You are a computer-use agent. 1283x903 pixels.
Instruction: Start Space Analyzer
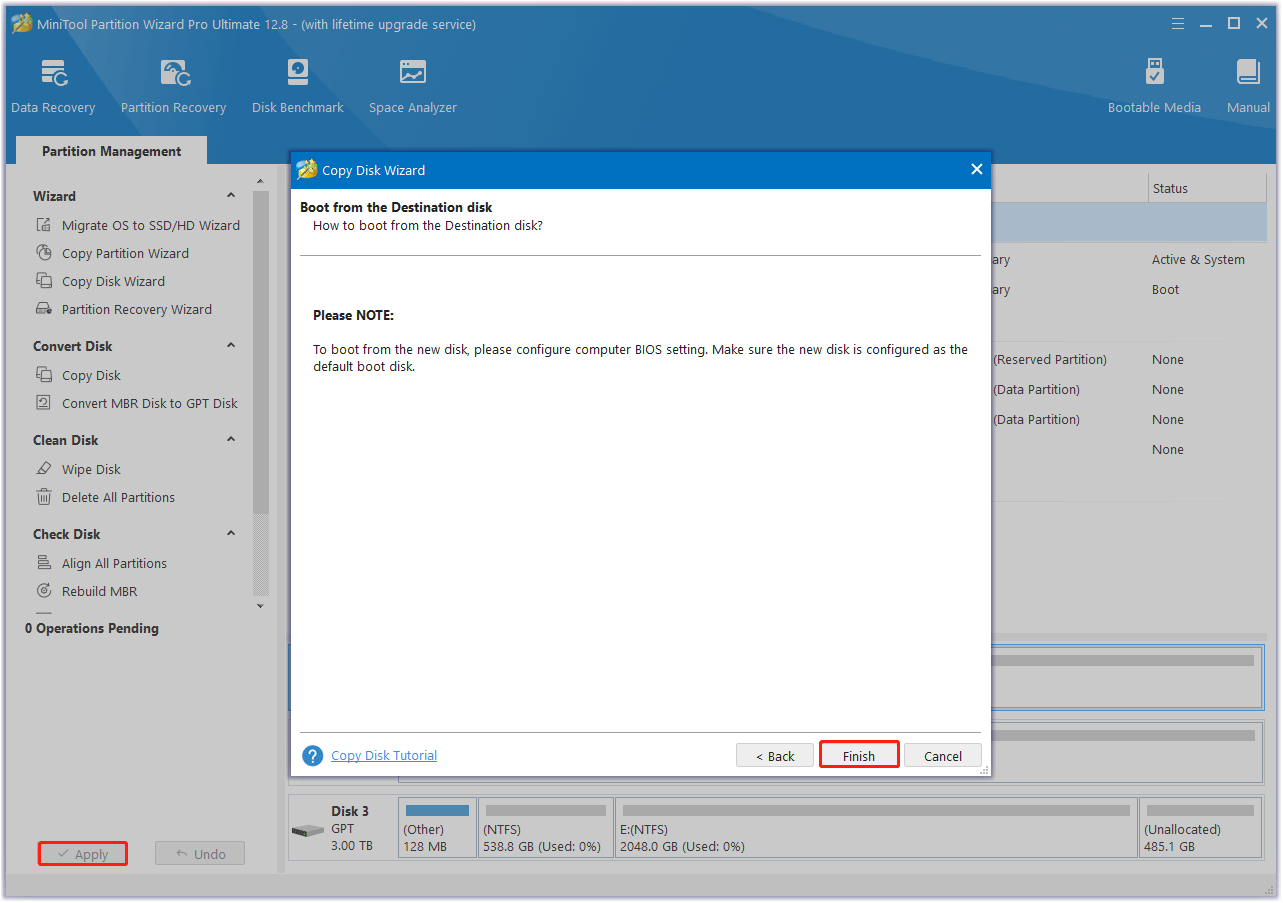(x=412, y=87)
